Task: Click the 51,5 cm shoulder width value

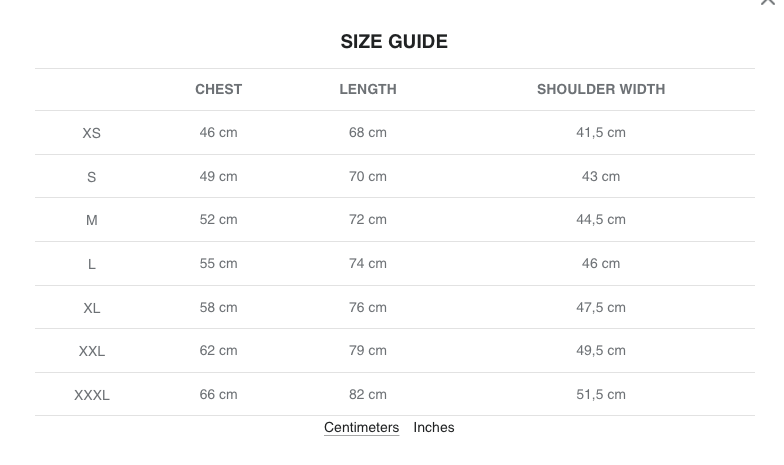Action: (x=601, y=394)
